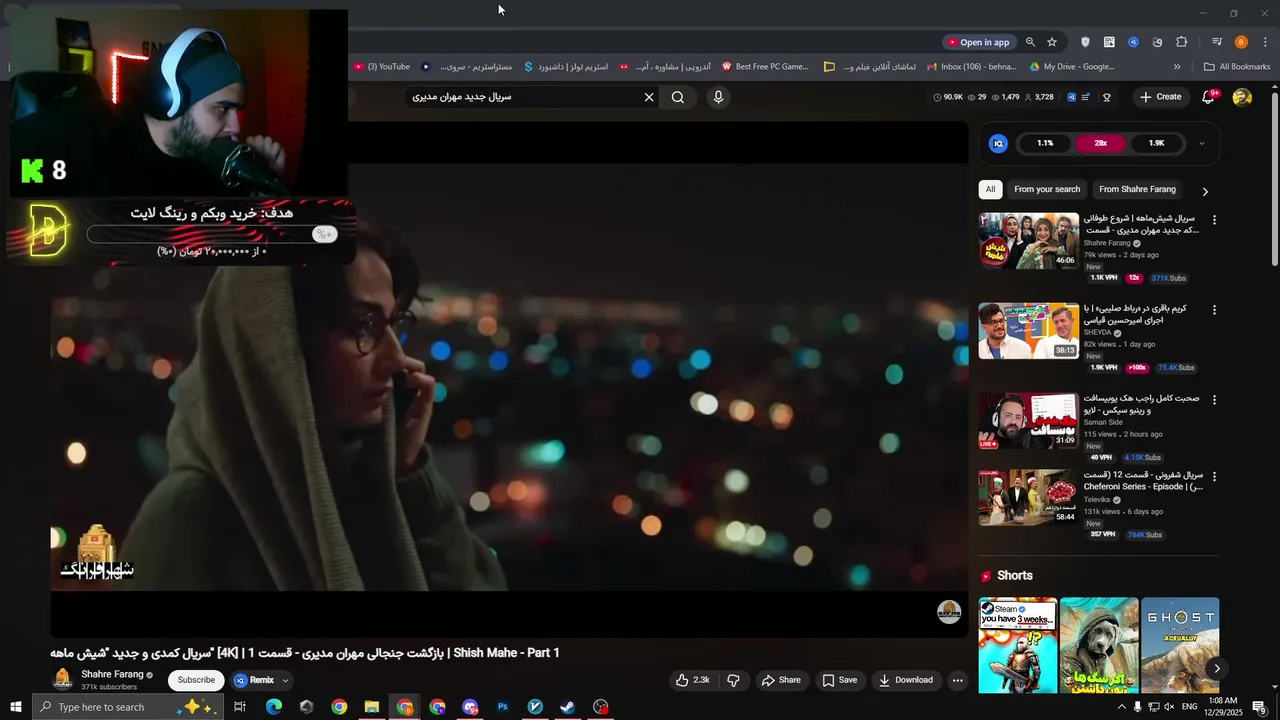Click the trophy icon in the YouTube header
This screenshot has height=720, width=1280.
[x=1107, y=97]
